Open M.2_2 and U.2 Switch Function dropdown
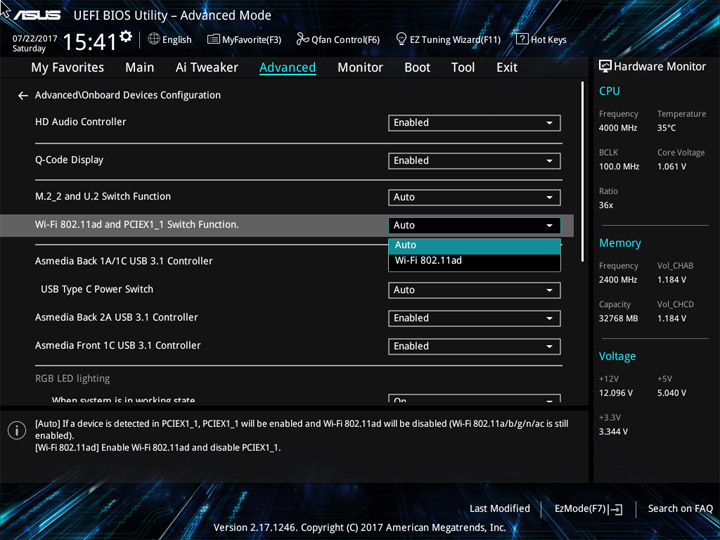The image size is (720, 540). 474,197
